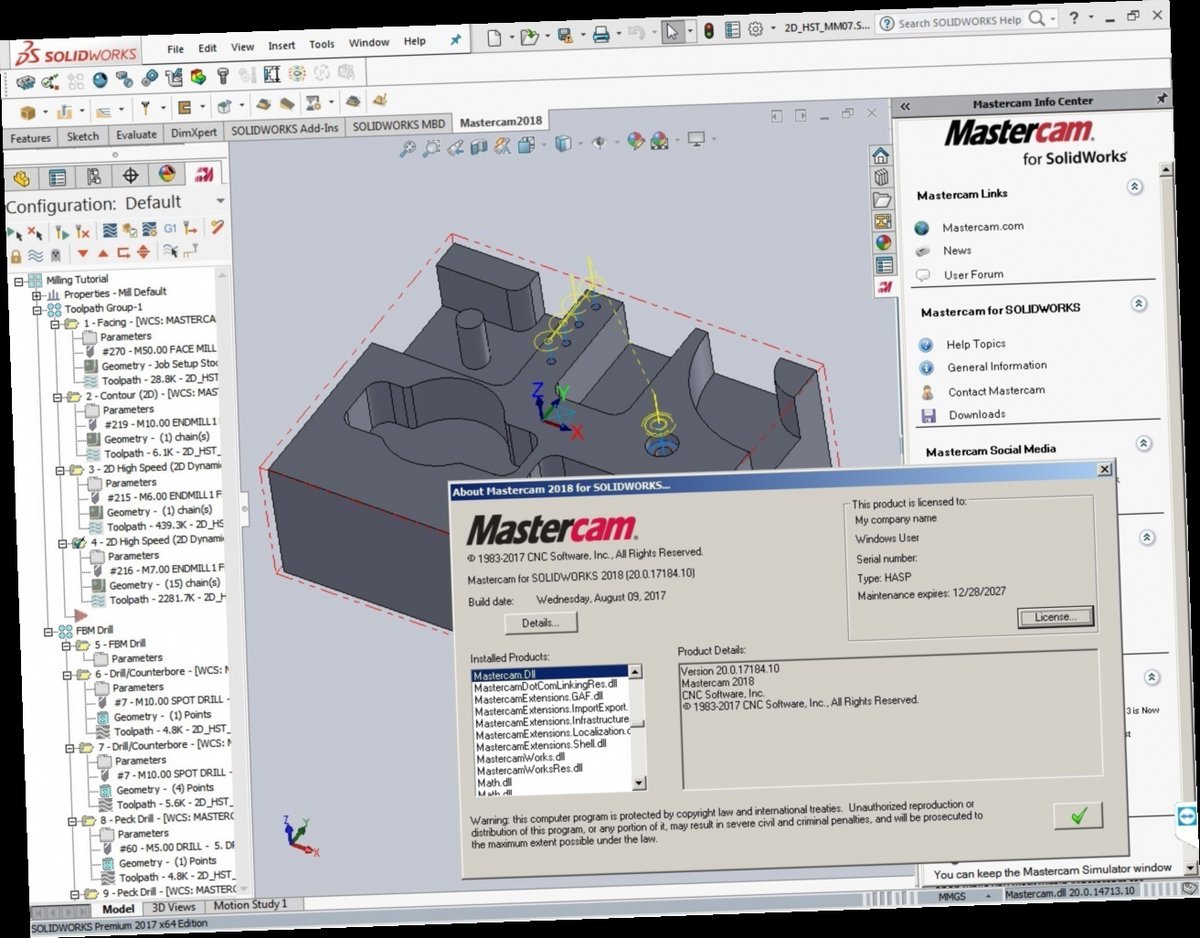The height and width of the screenshot is (938, 1200).
Task: Click the Print icon
Action: (x=601, y=35)
